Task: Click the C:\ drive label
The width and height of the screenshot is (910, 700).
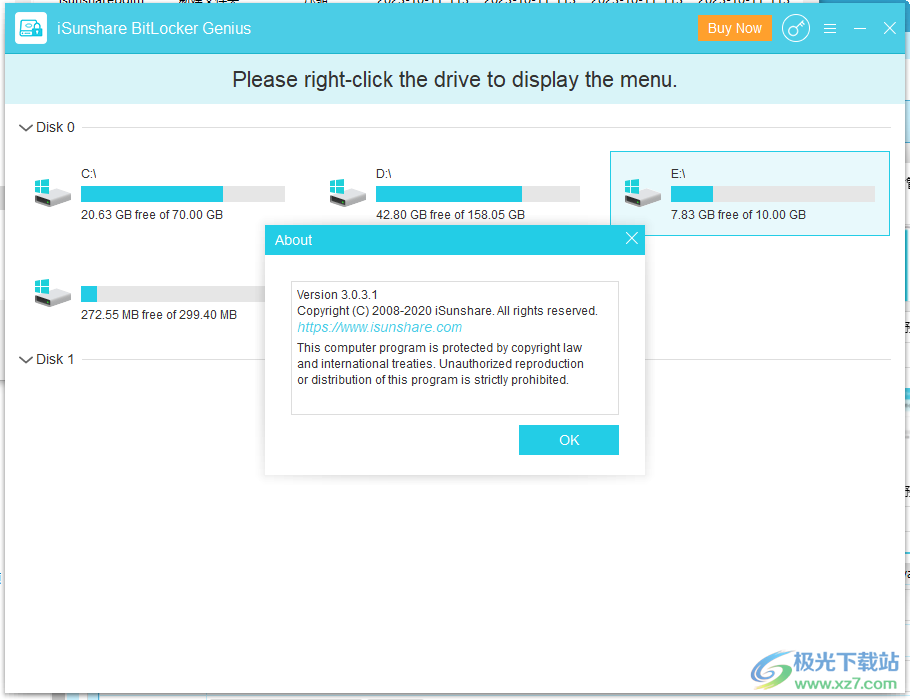Action: coord(89,174)
